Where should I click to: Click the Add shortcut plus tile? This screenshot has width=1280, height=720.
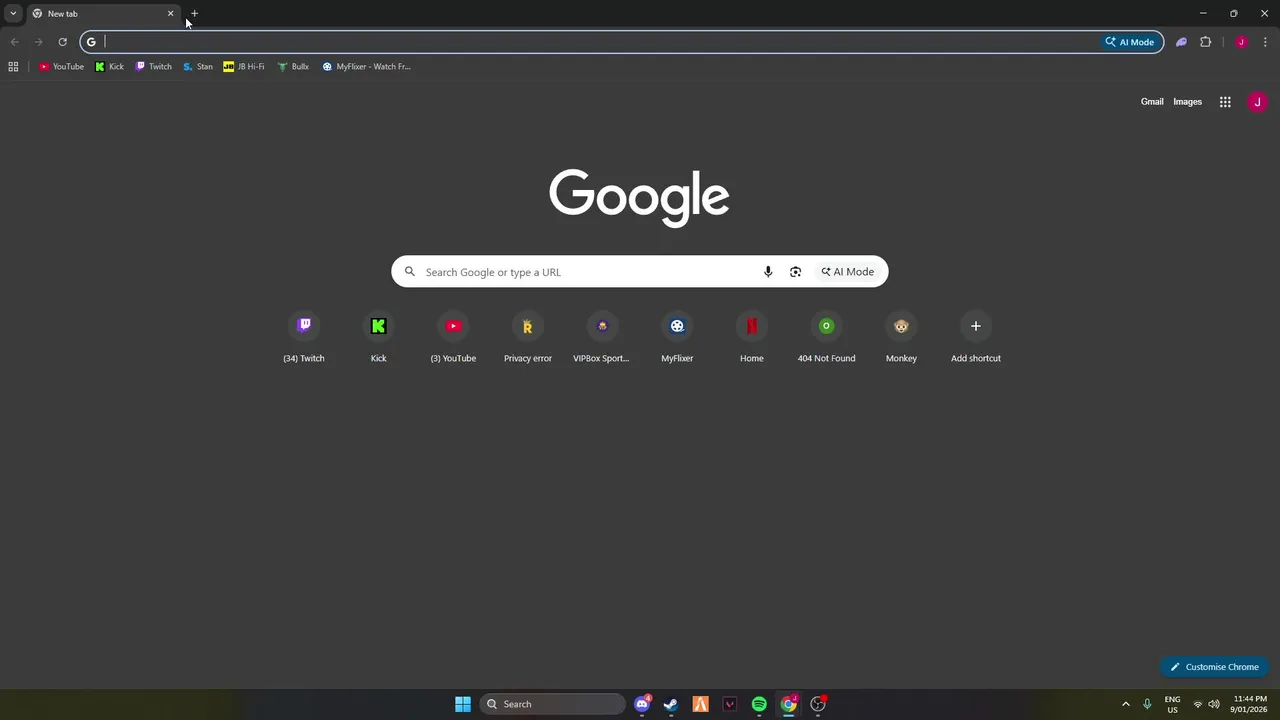click(976, 338)
